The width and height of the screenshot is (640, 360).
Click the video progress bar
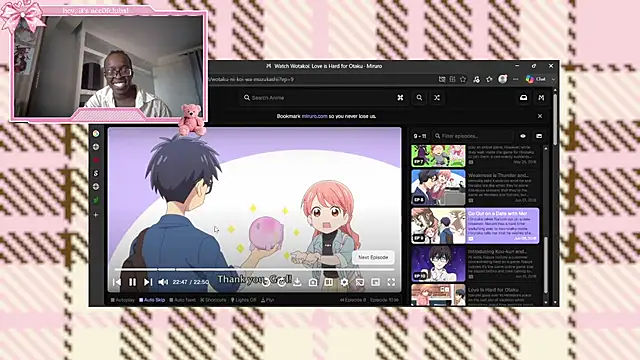click(254, 269)
